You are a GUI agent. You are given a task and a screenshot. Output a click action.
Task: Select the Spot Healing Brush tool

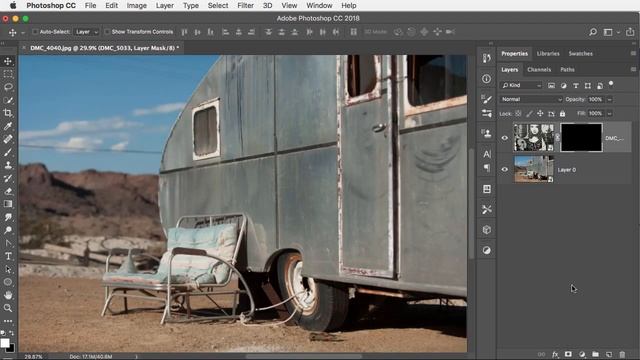coord(8,139)
